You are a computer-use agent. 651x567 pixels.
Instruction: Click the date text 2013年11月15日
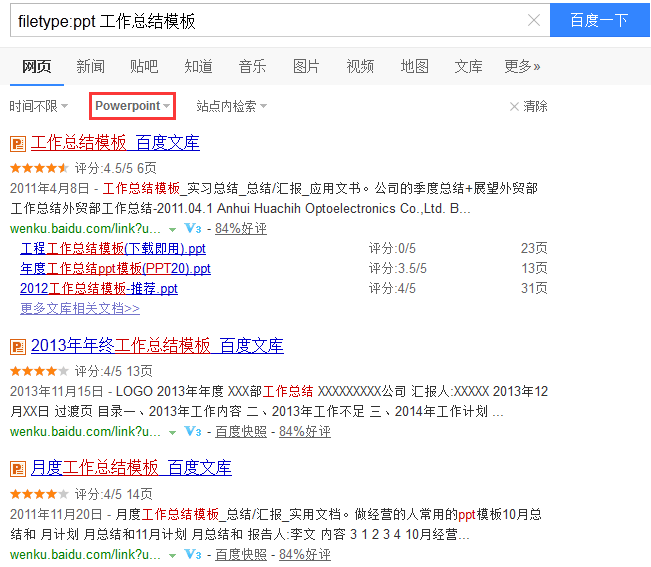click(56, 391)
